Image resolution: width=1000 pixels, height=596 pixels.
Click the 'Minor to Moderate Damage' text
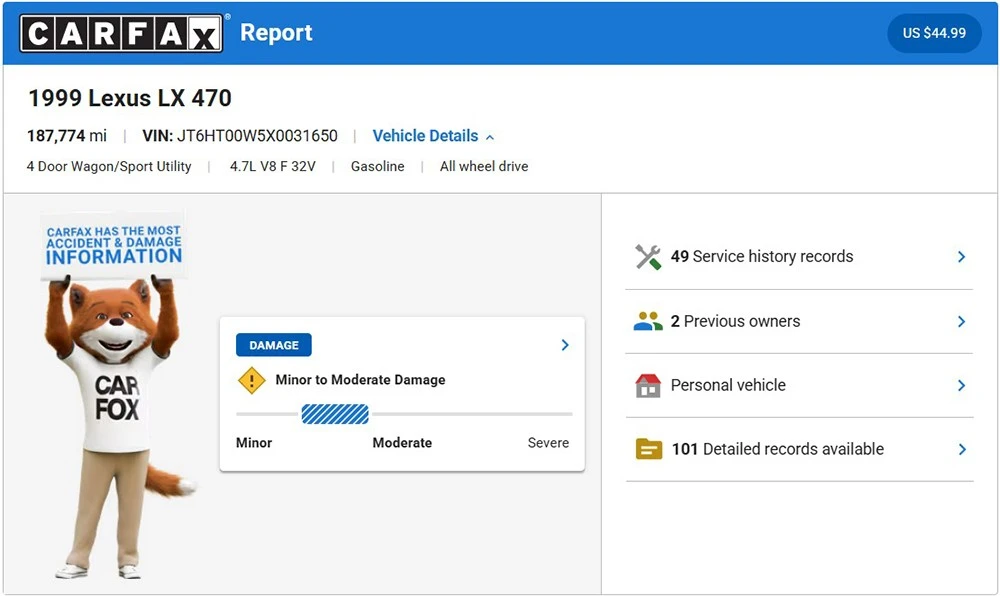[x=360, y=380]
